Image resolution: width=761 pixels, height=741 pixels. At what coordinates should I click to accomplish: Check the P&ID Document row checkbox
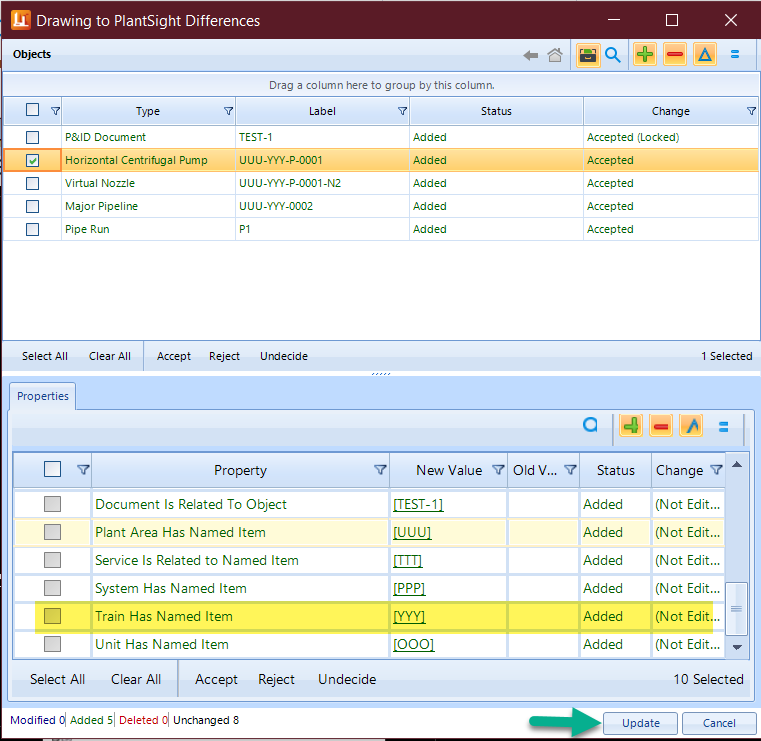click(x=33, y=137)
